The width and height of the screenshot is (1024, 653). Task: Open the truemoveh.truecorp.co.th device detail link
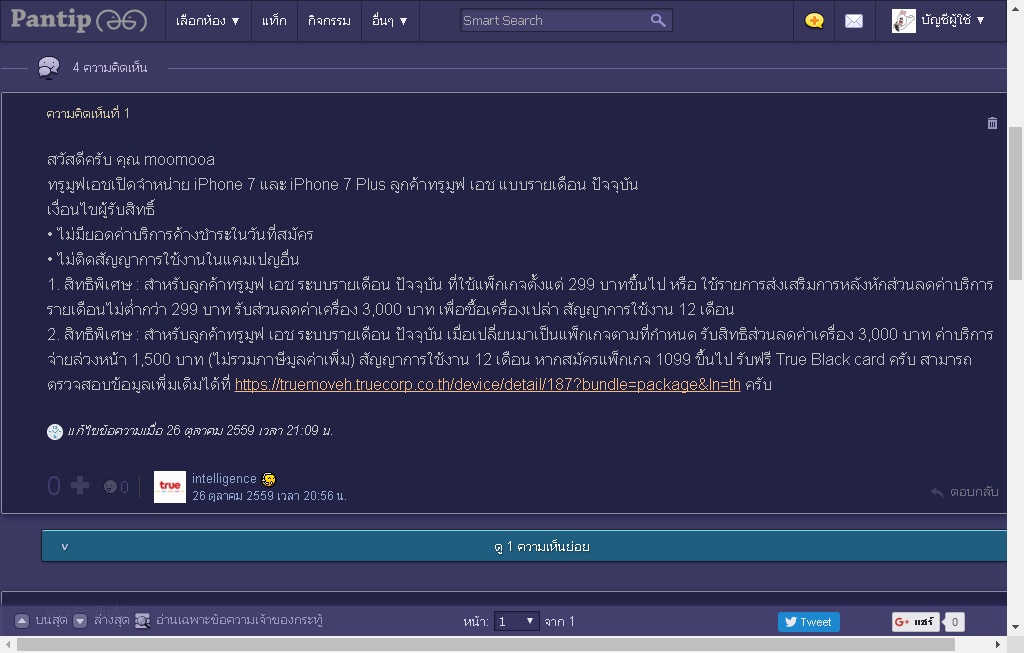[487, 384]
